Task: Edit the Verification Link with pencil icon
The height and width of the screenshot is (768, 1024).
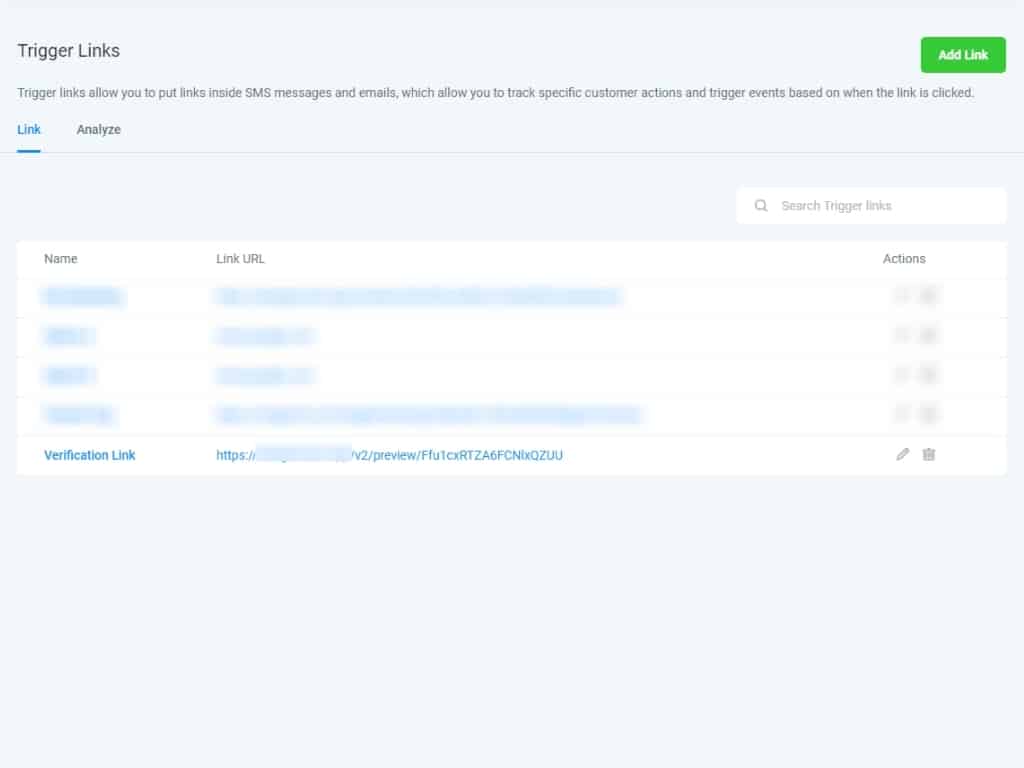Action: tap(903, 455)
